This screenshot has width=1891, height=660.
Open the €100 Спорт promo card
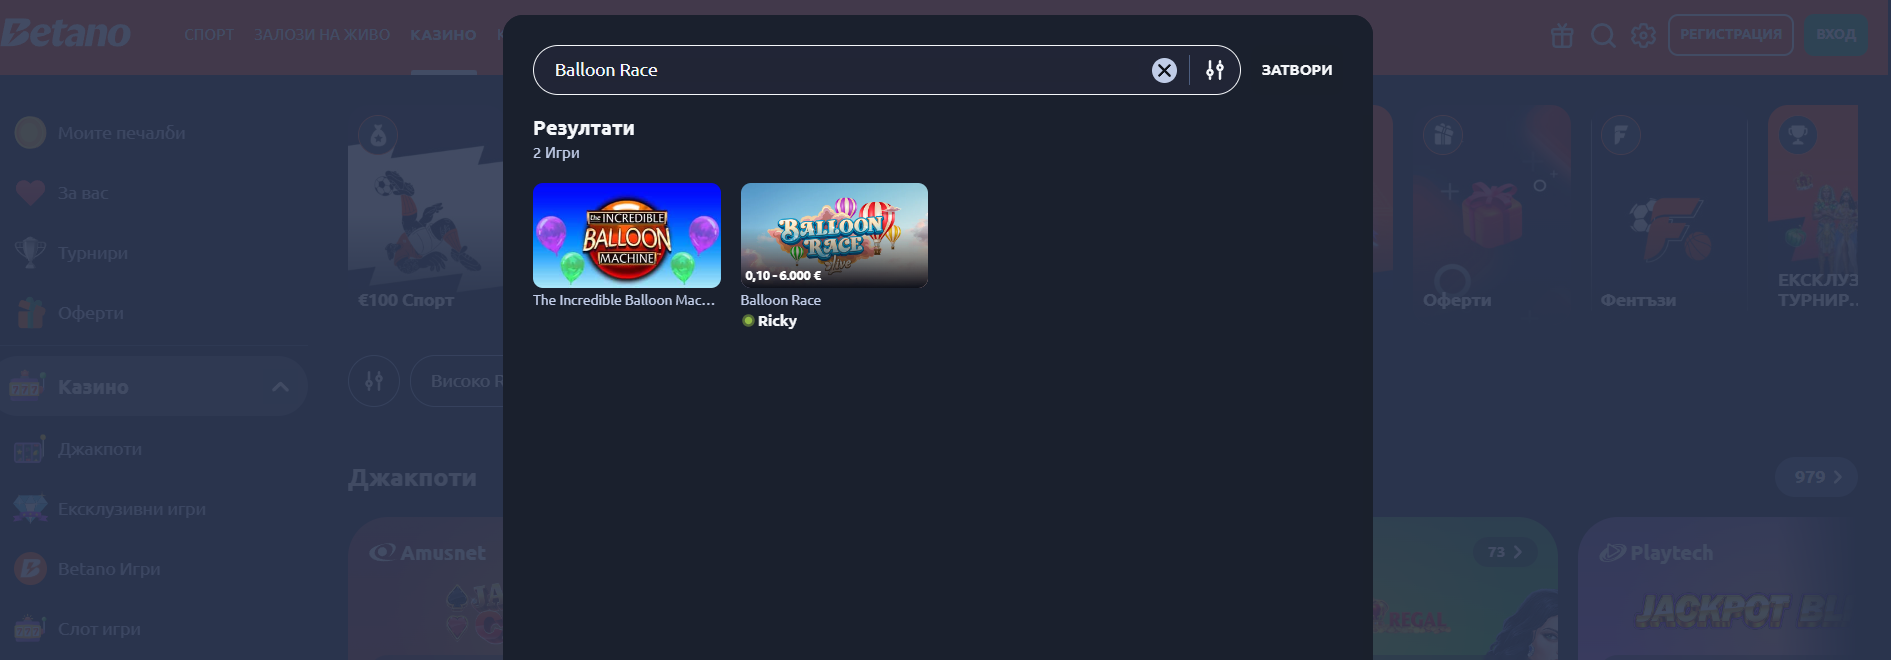click(x=425, y=215)
